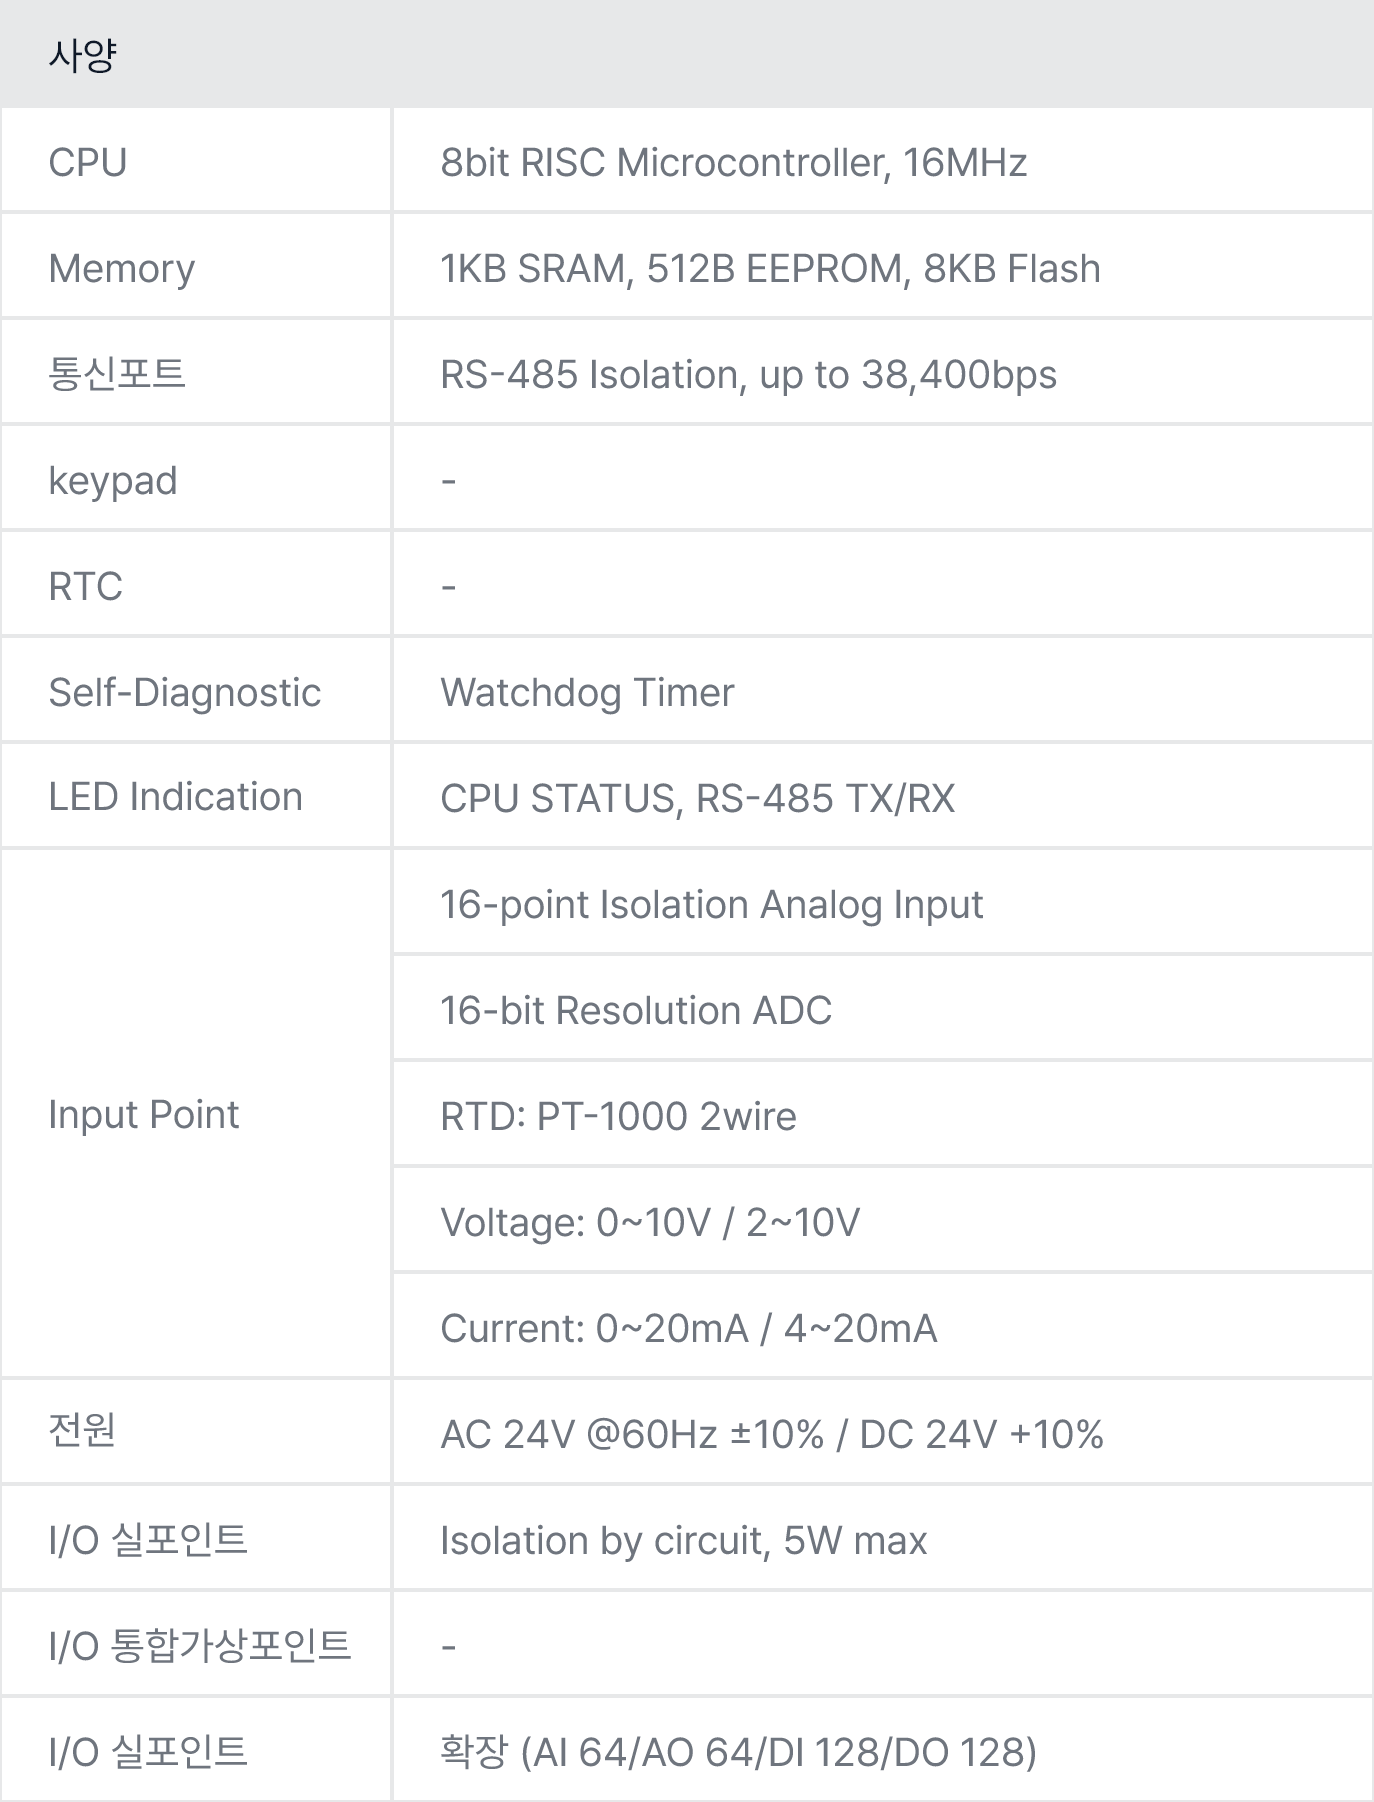
Task: Select the Memory label cell
Action: click(x=196, y=268)
